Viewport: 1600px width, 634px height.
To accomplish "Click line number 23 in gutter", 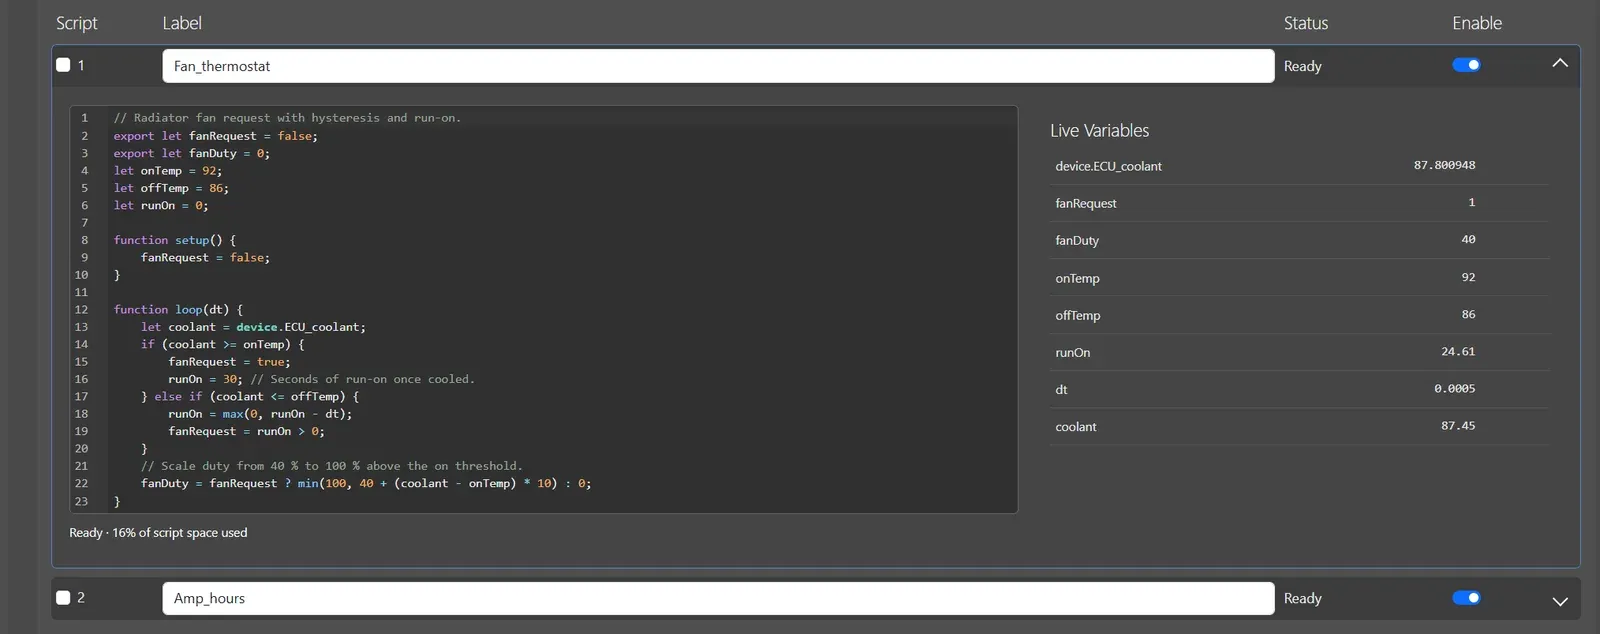I will [x=81, y=501].
